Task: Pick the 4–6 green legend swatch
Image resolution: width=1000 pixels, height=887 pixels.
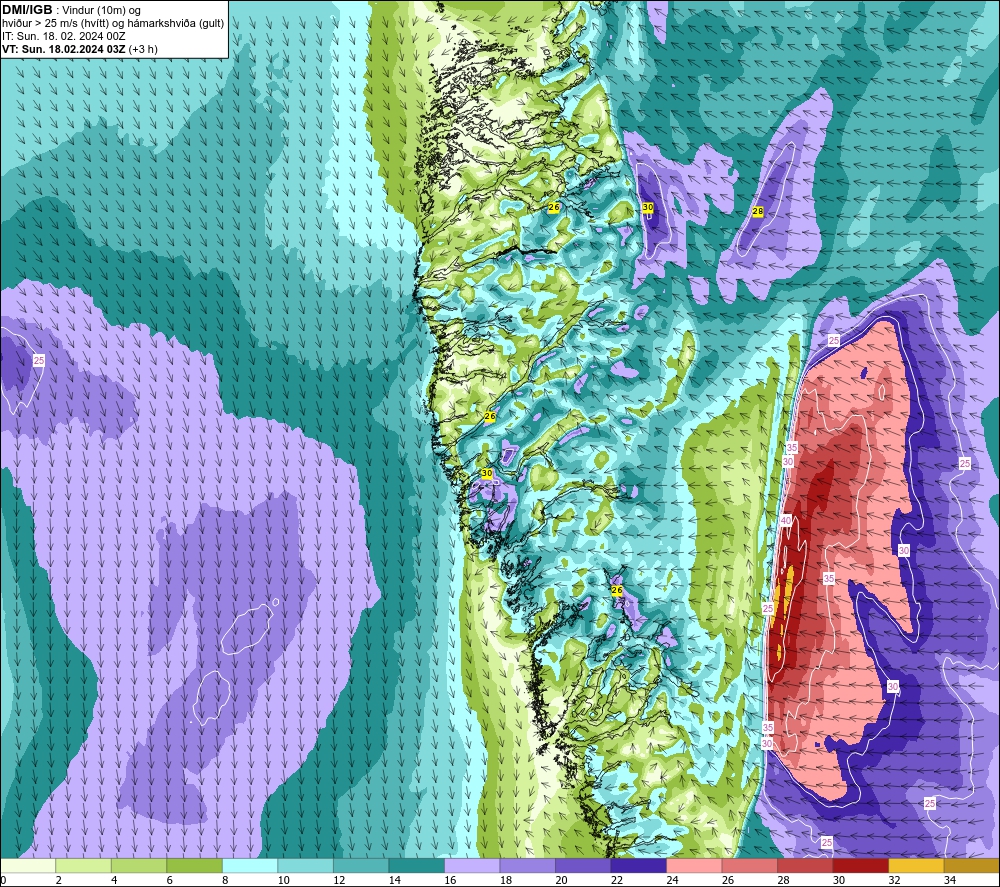Action: point(139,865)
